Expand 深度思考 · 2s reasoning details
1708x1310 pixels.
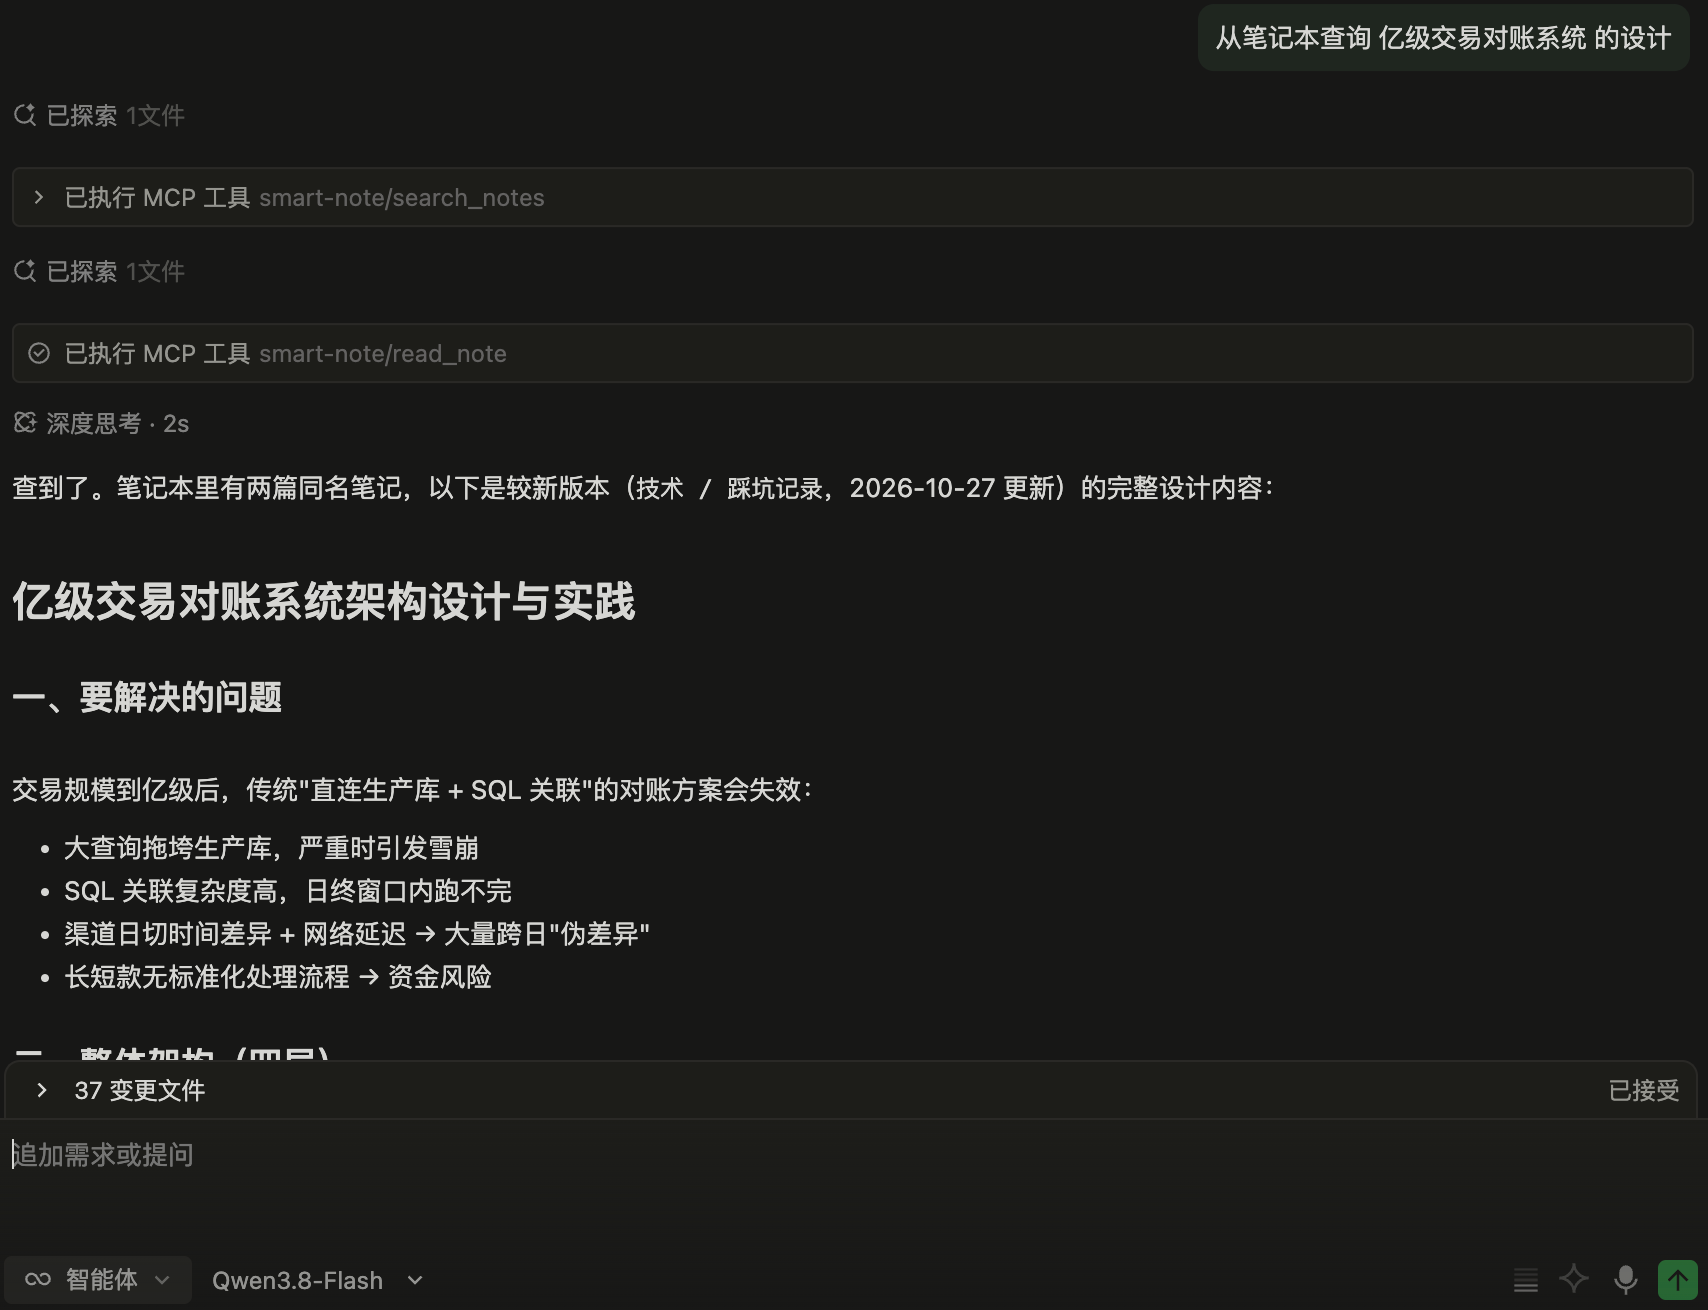pyautogui.click(x=101, y=423)
